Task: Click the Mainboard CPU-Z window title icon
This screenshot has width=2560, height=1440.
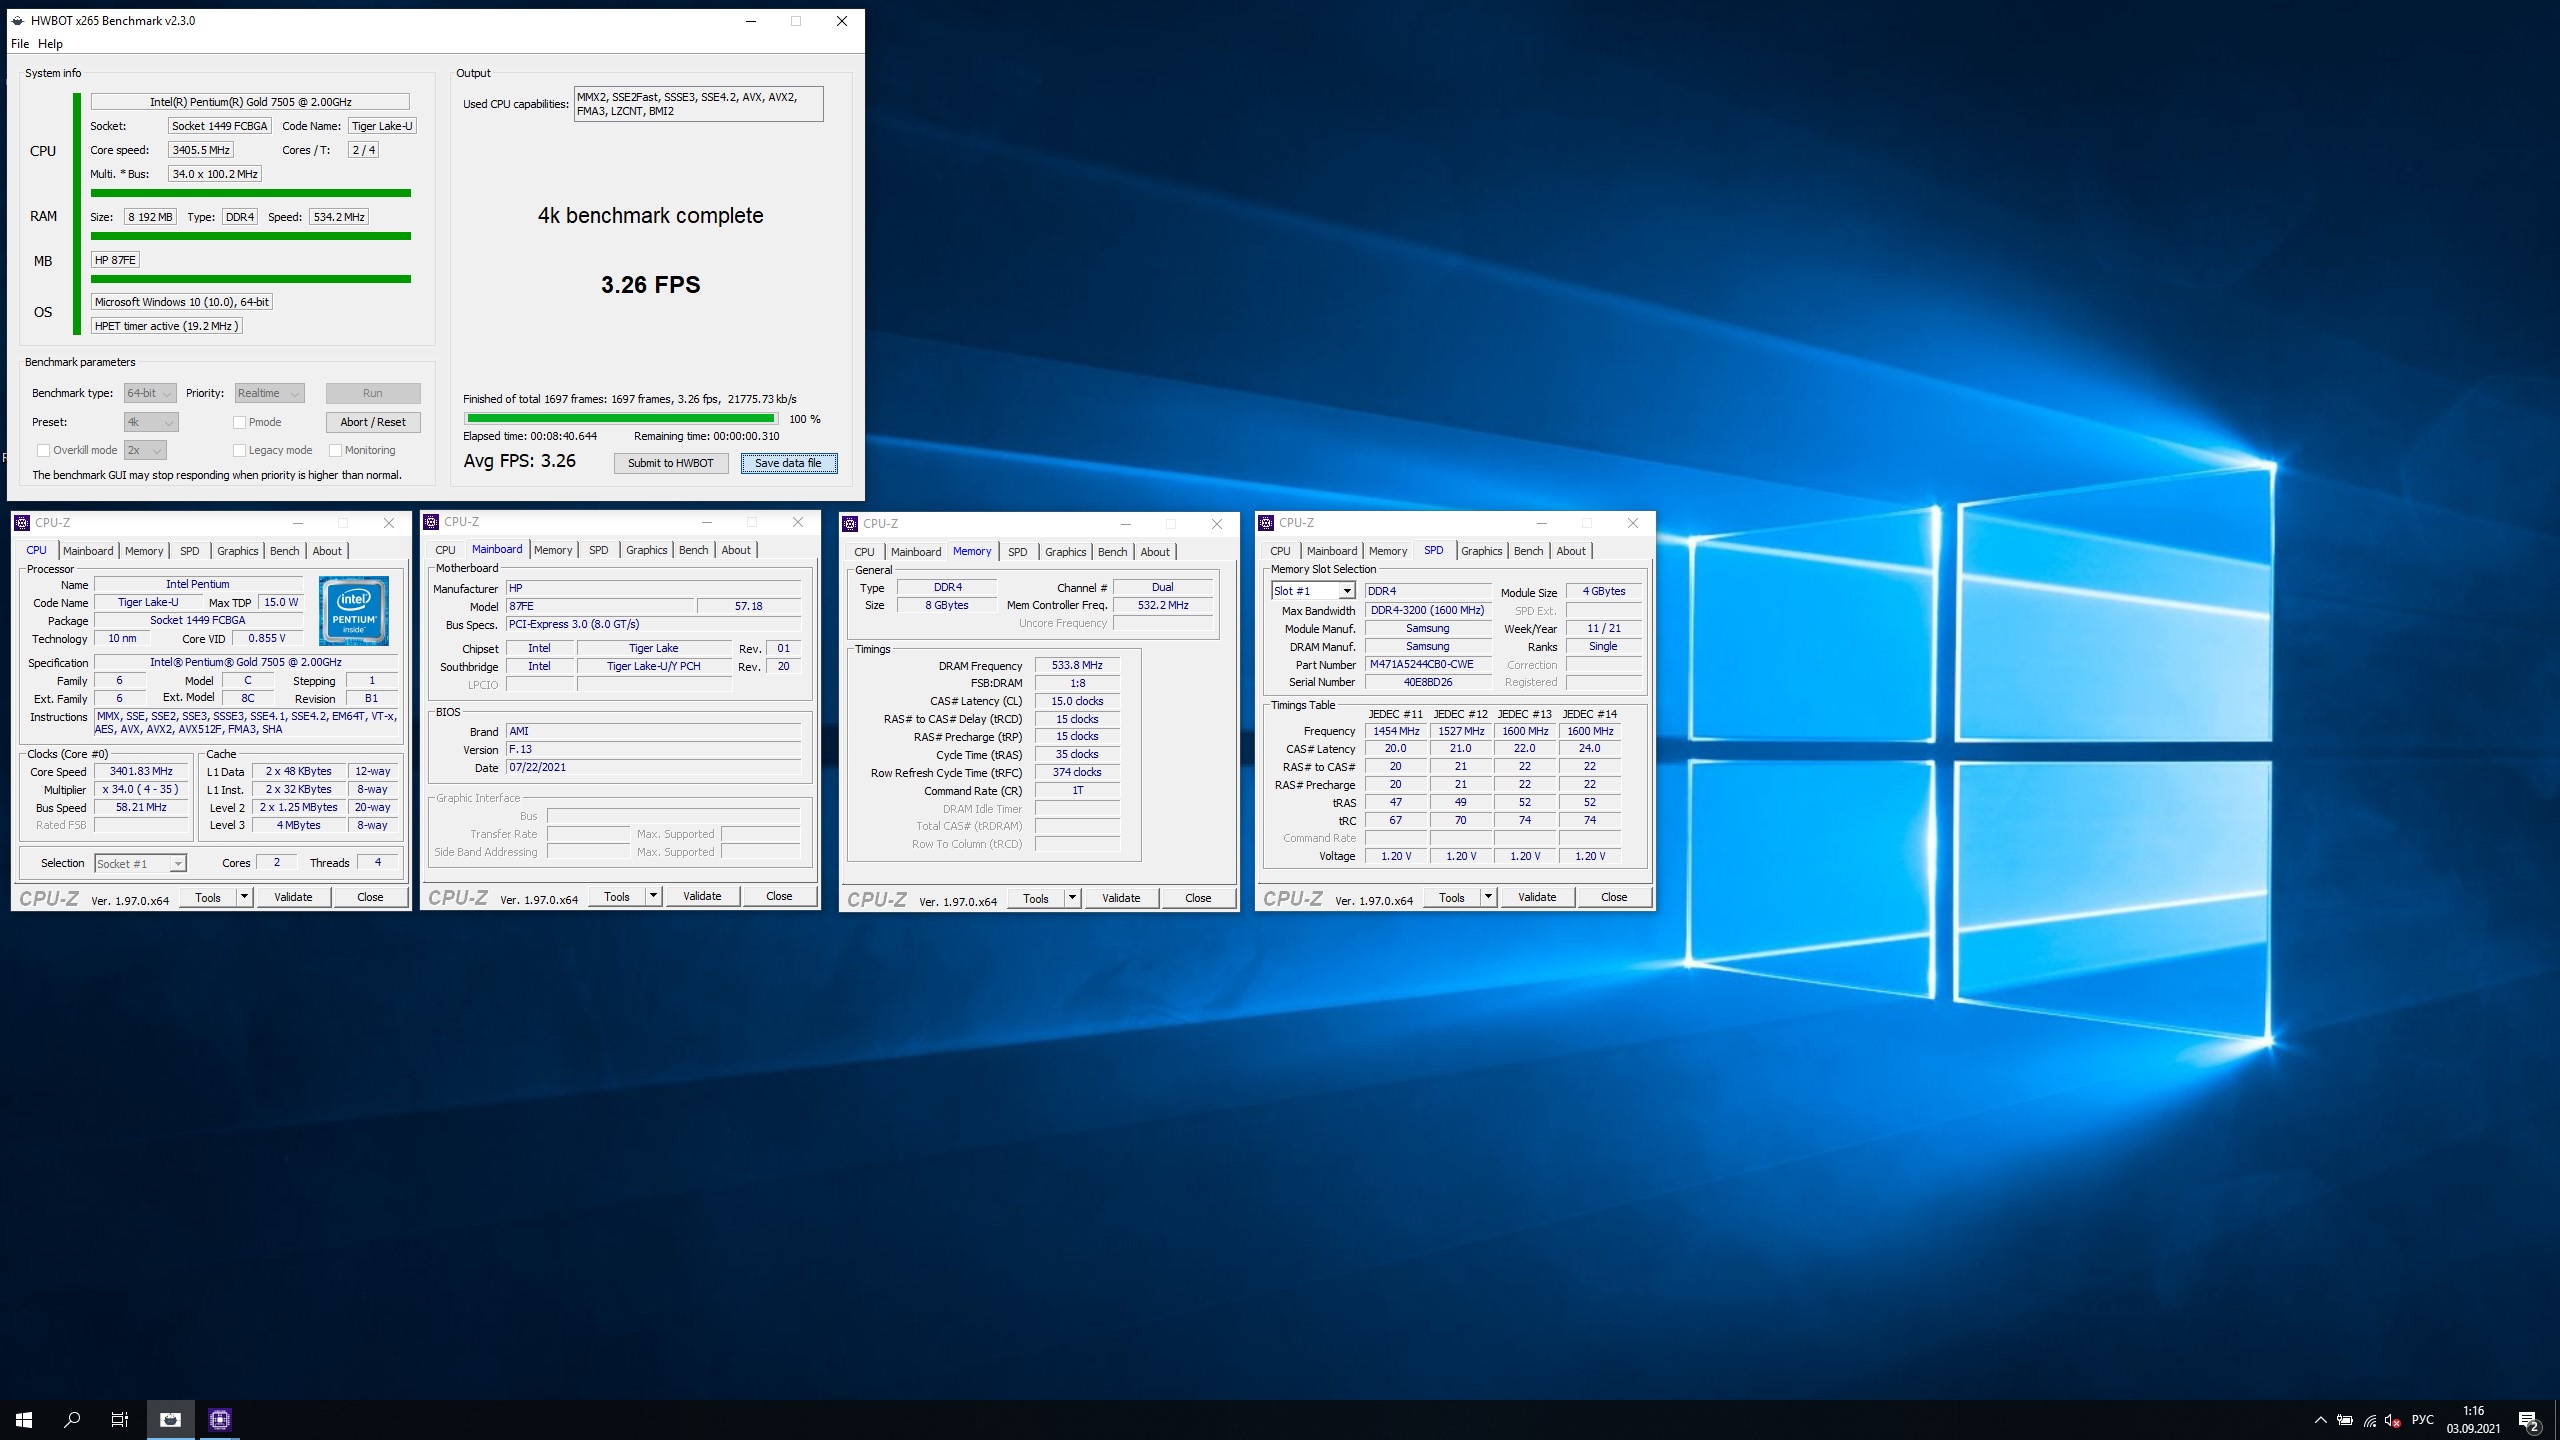Action: [x=431, y=522]
